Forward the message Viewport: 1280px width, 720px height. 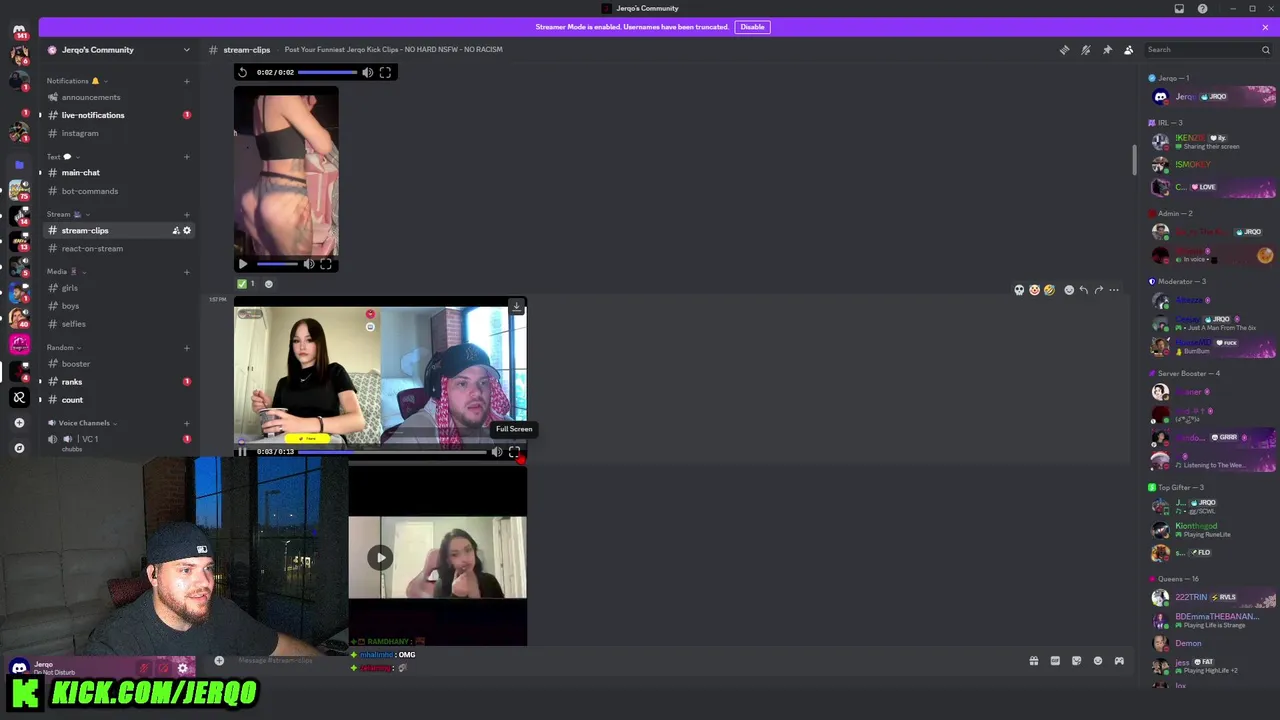pyautogui.click(x=1099, y=290)
